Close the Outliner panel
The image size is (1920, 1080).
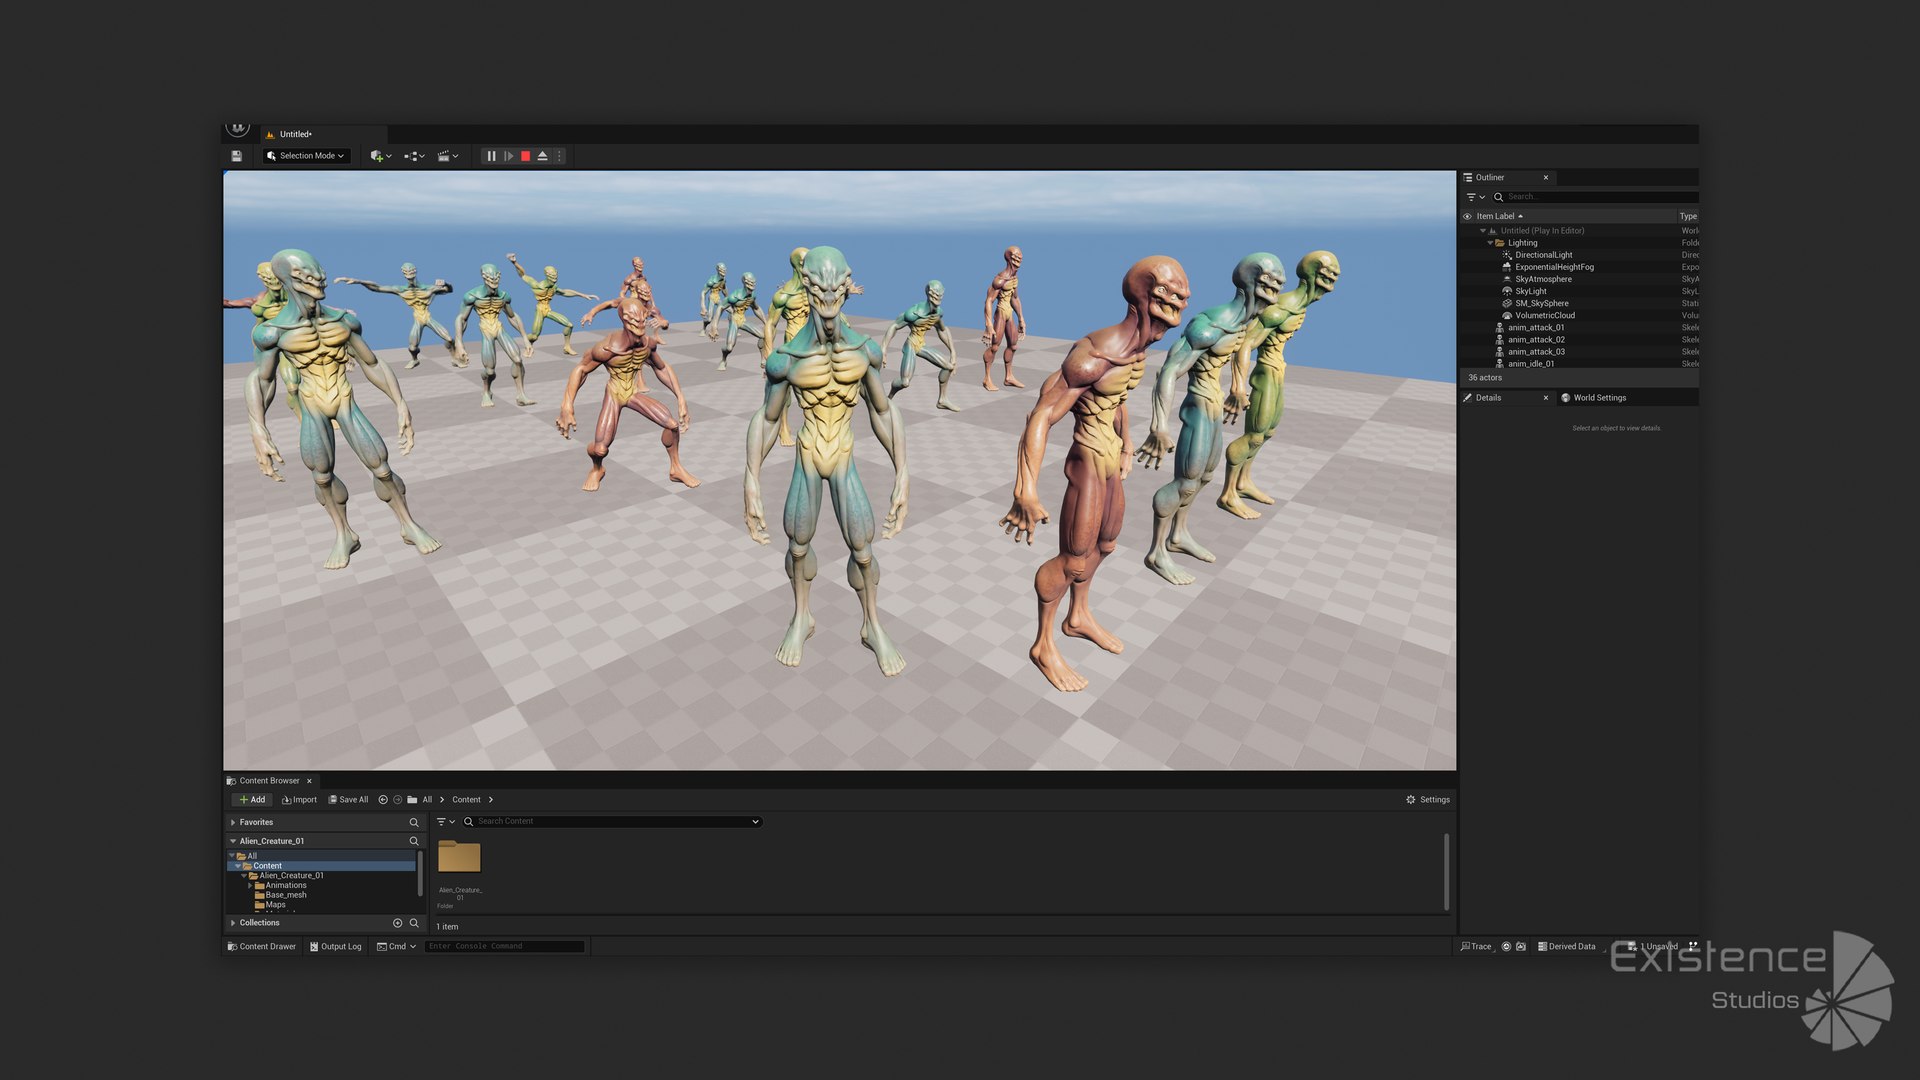(1546, 177)
